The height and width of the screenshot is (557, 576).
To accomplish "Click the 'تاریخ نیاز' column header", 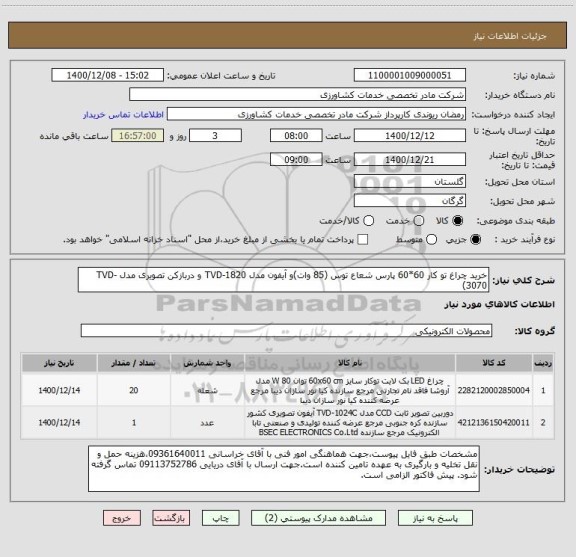I will (59, 363).
